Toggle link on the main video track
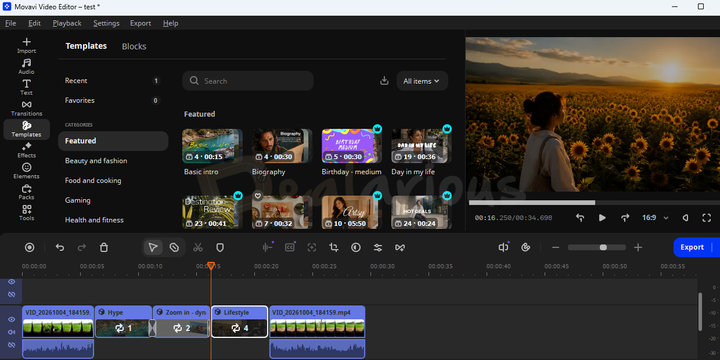The image size is (720, 360). click(11, 344)
